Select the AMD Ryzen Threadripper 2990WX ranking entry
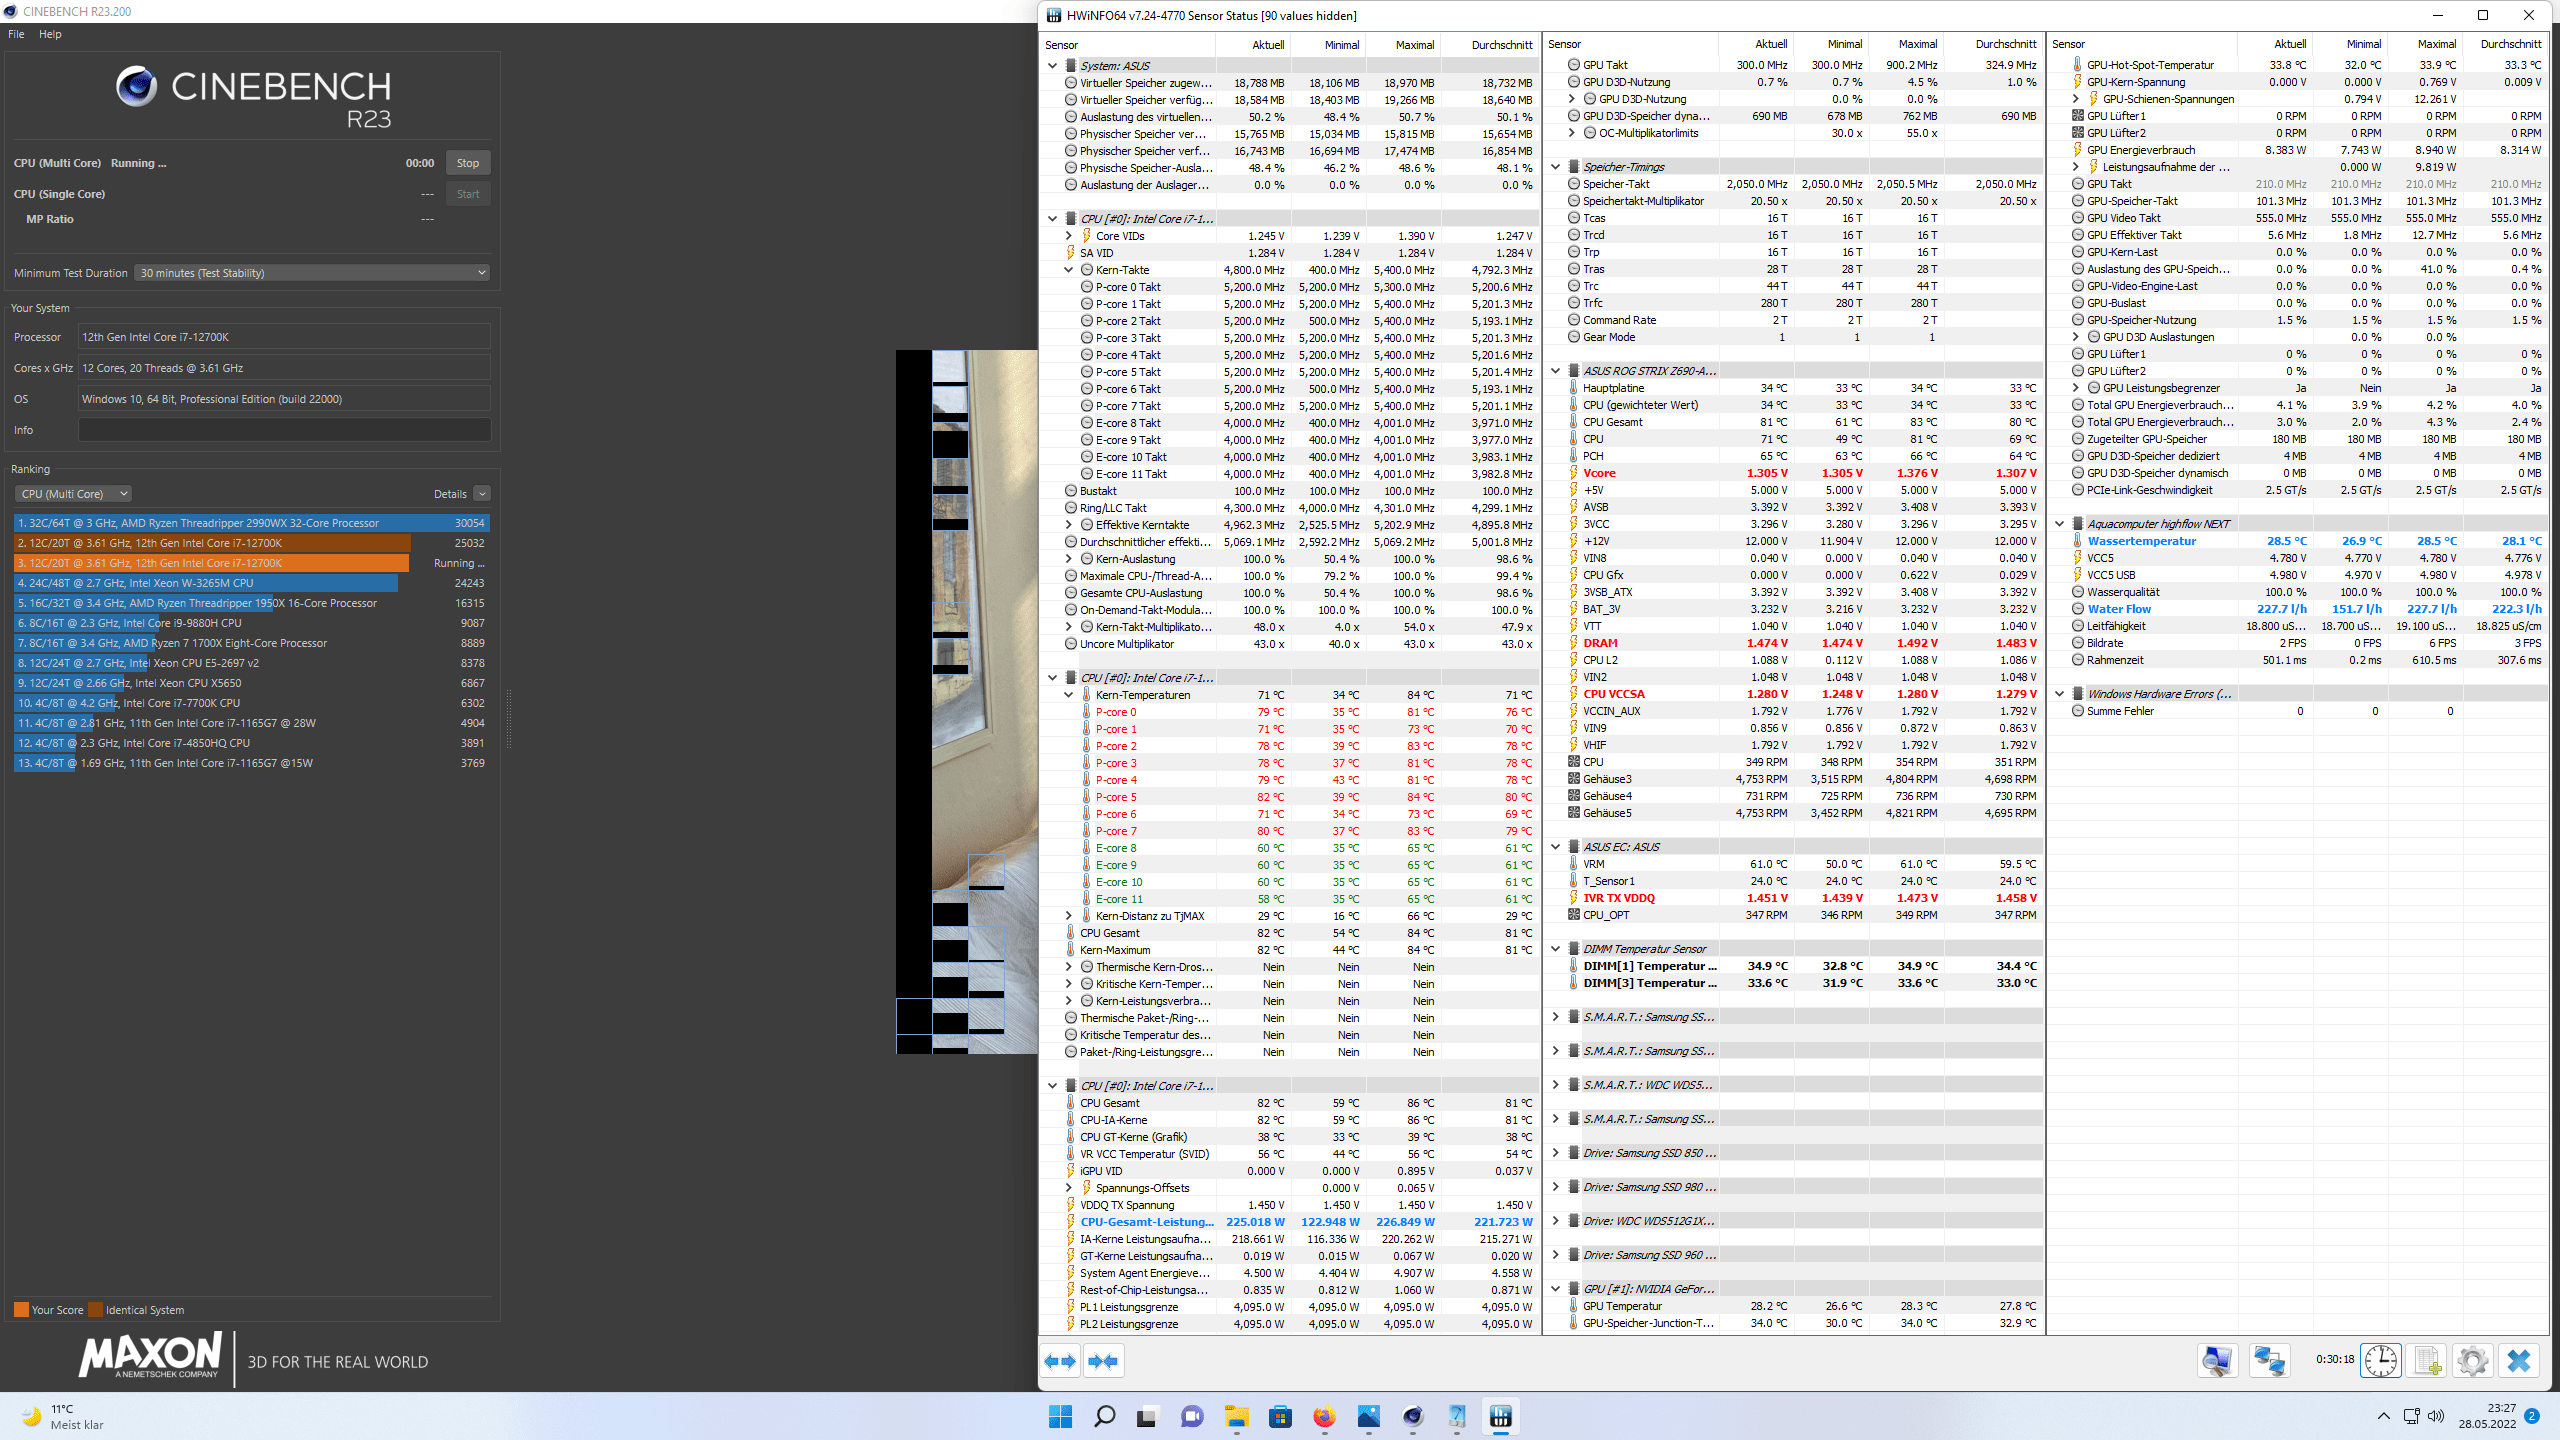This screenshot has height=1440, width=2560. pyautogui.click(x=251, y=523)
